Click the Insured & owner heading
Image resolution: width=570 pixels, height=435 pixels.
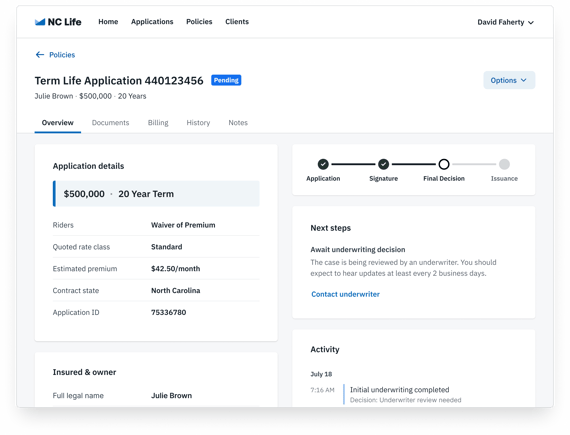(x=84, y=372)
